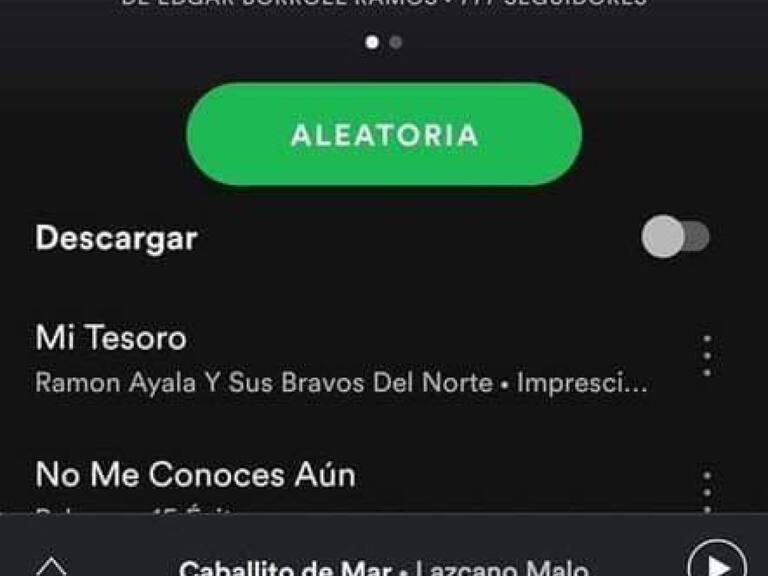This screenshot has width=768, height=576.
Task: Open the three-dot menu for Mi Tesoro
Action: [x=707, y=356]
